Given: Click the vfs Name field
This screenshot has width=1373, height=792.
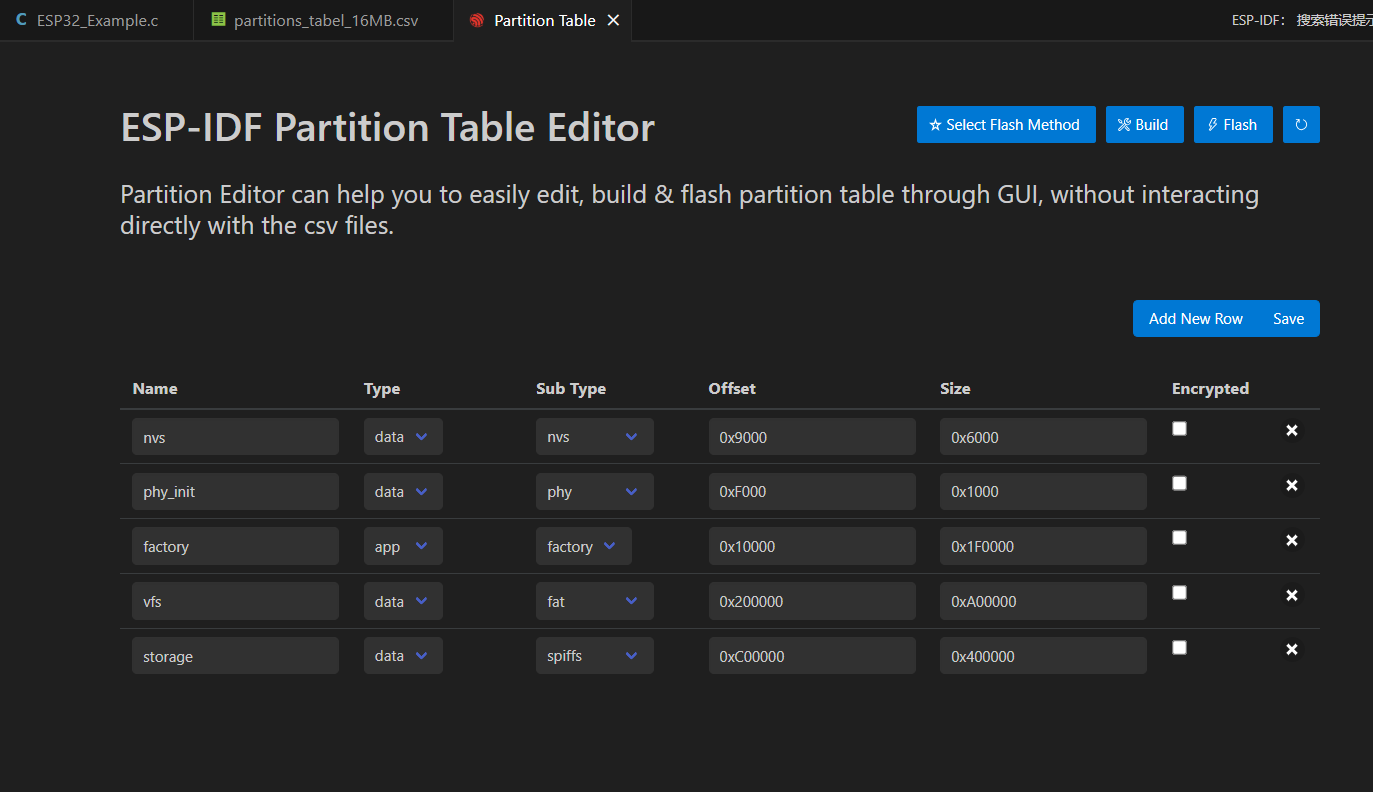Looking at the screenshot, I should (235, 602).
